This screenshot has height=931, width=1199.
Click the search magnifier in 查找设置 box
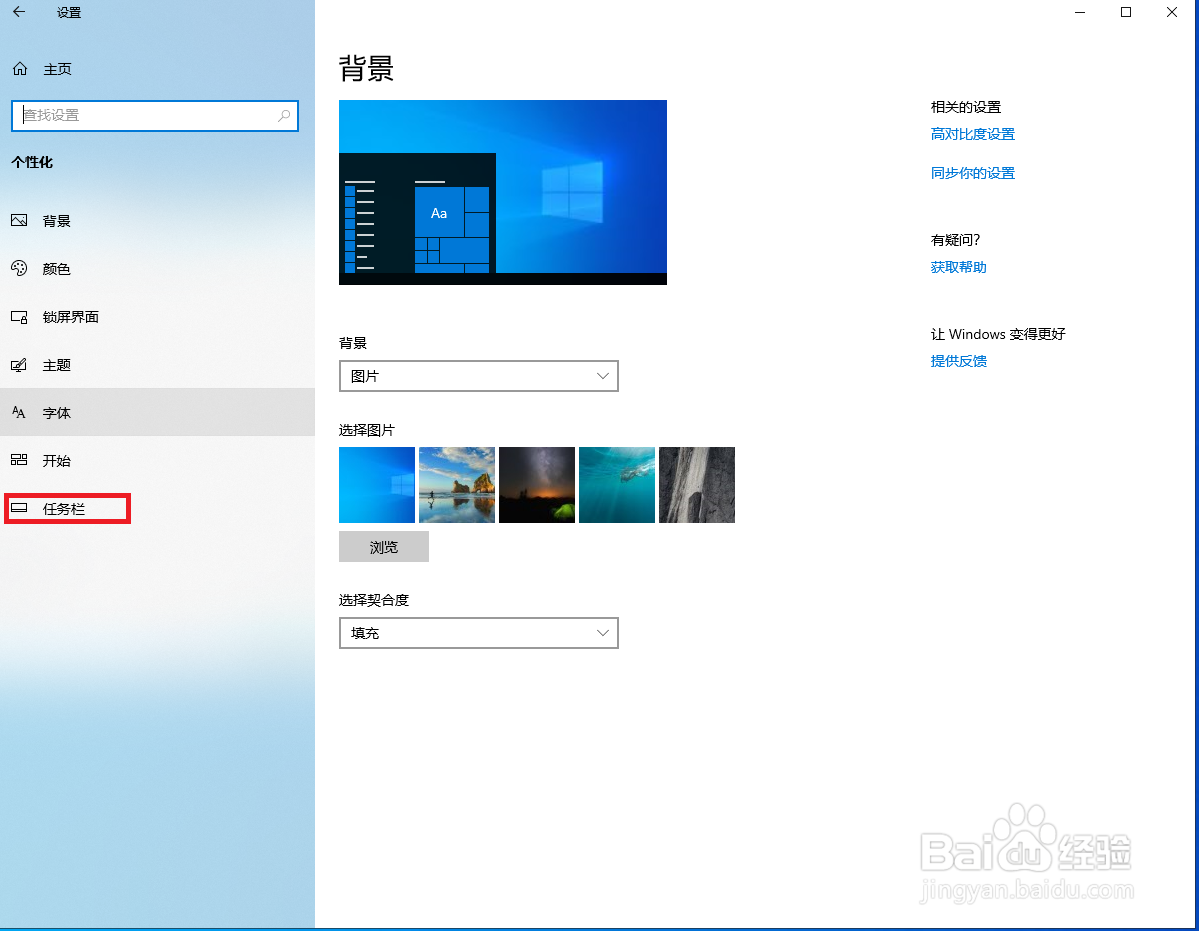point(284,115)
